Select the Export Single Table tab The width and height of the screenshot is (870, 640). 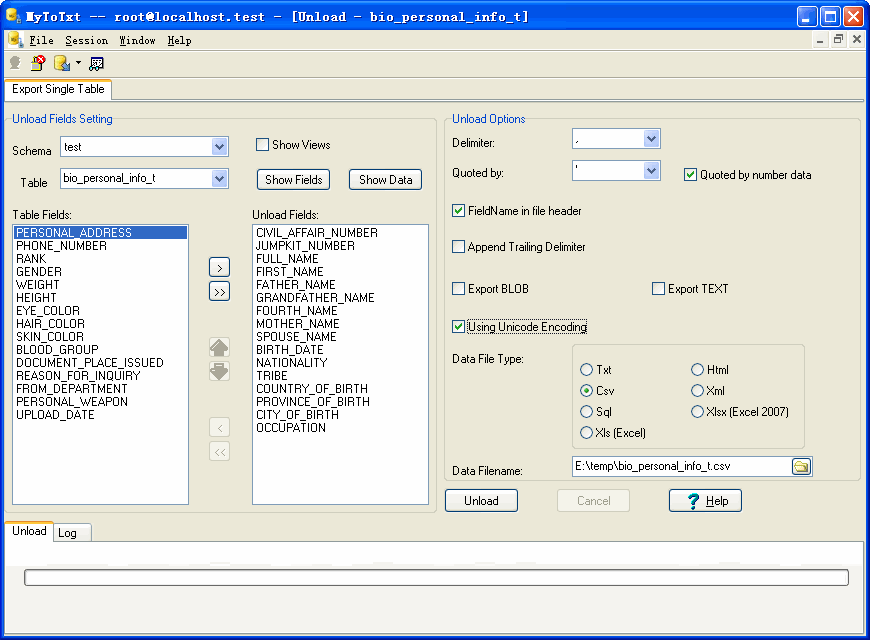[58, 89]
